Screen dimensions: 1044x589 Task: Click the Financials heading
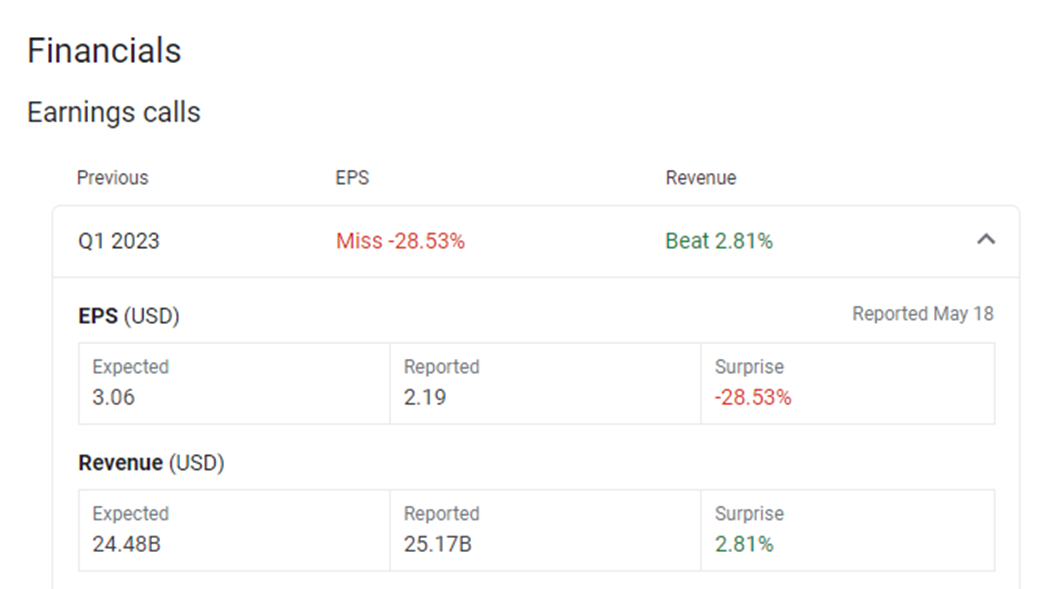(104, 51)
